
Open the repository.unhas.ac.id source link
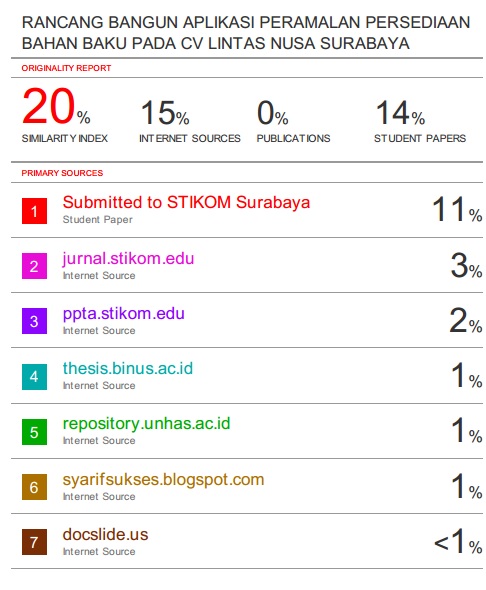pyautogui.click(x=146, y=424)
